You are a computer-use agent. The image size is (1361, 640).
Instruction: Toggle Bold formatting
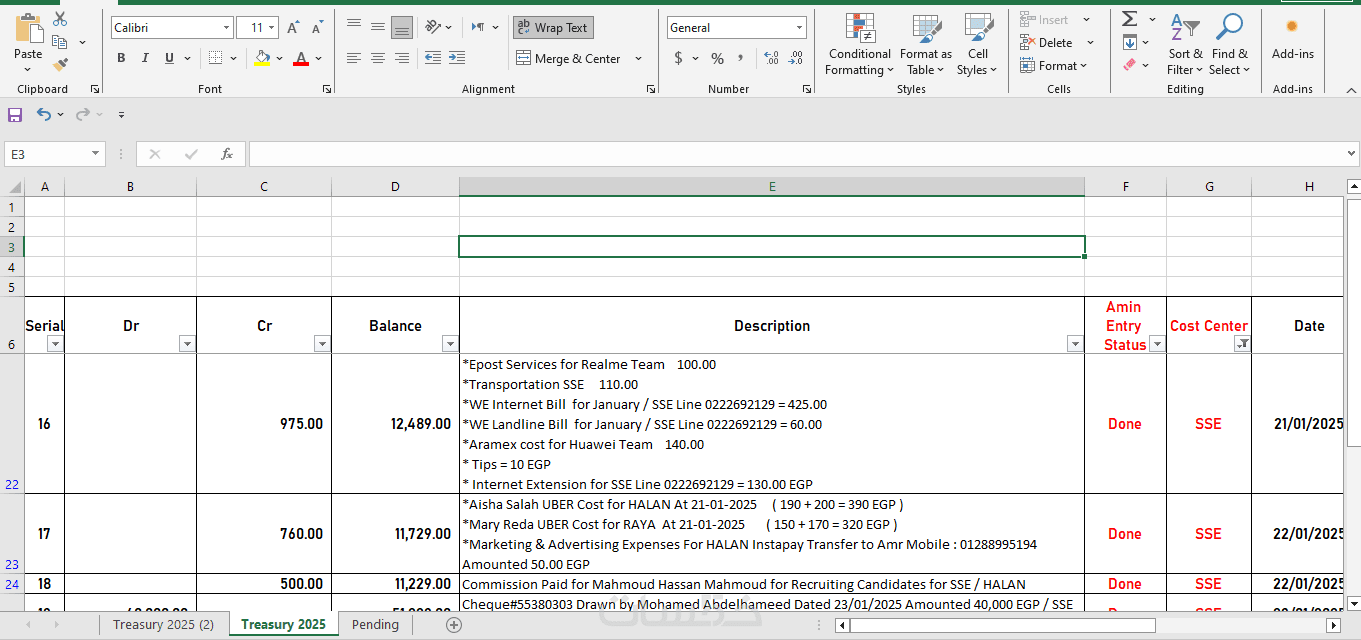(121, 59)
